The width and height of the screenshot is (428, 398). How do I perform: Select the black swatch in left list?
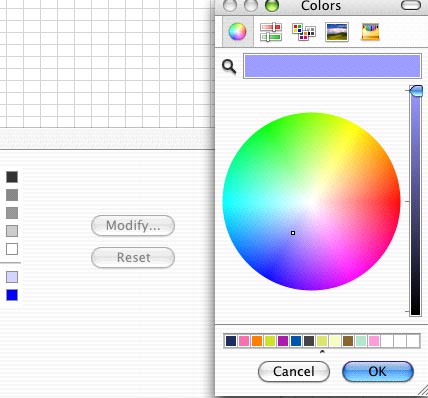(x=12, y=177)
